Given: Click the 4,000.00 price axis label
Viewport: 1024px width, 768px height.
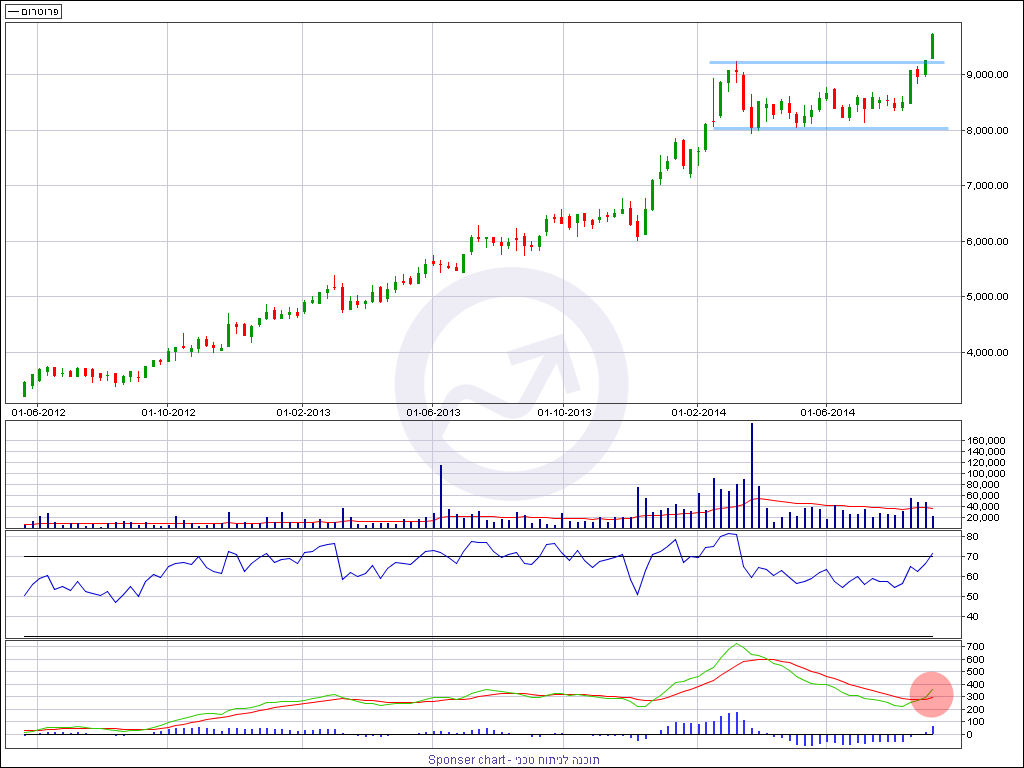Looking at the screenshot, I should pyautogui.click(x=985, y=352).
